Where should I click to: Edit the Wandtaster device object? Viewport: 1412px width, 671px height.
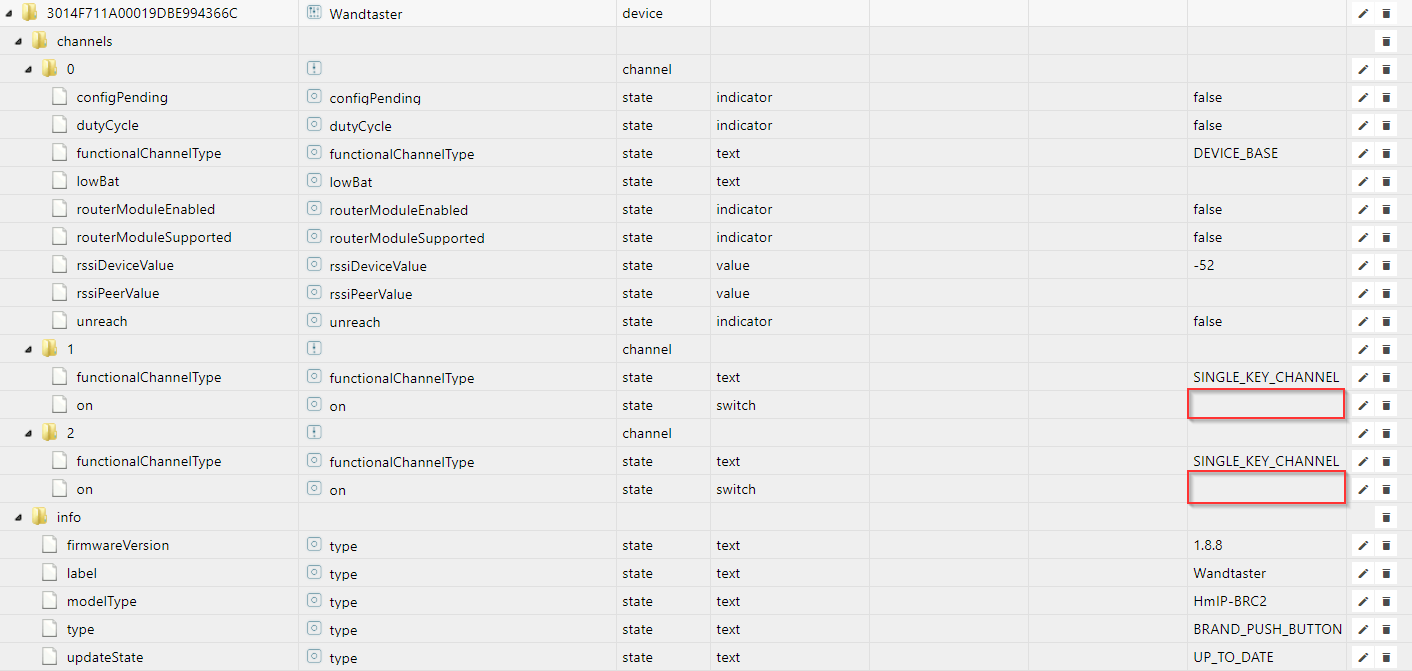tap(1362, 14)
